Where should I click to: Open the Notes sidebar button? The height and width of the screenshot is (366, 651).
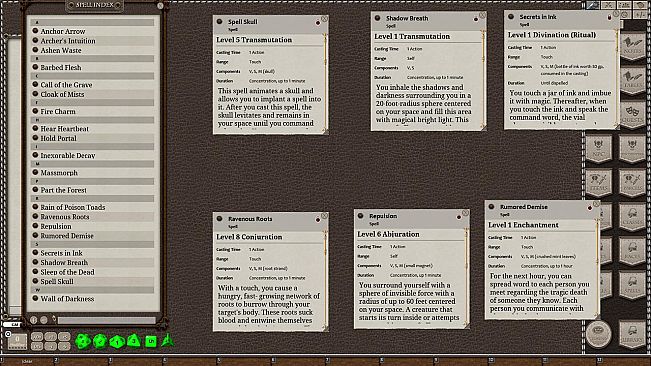(632, 46)
